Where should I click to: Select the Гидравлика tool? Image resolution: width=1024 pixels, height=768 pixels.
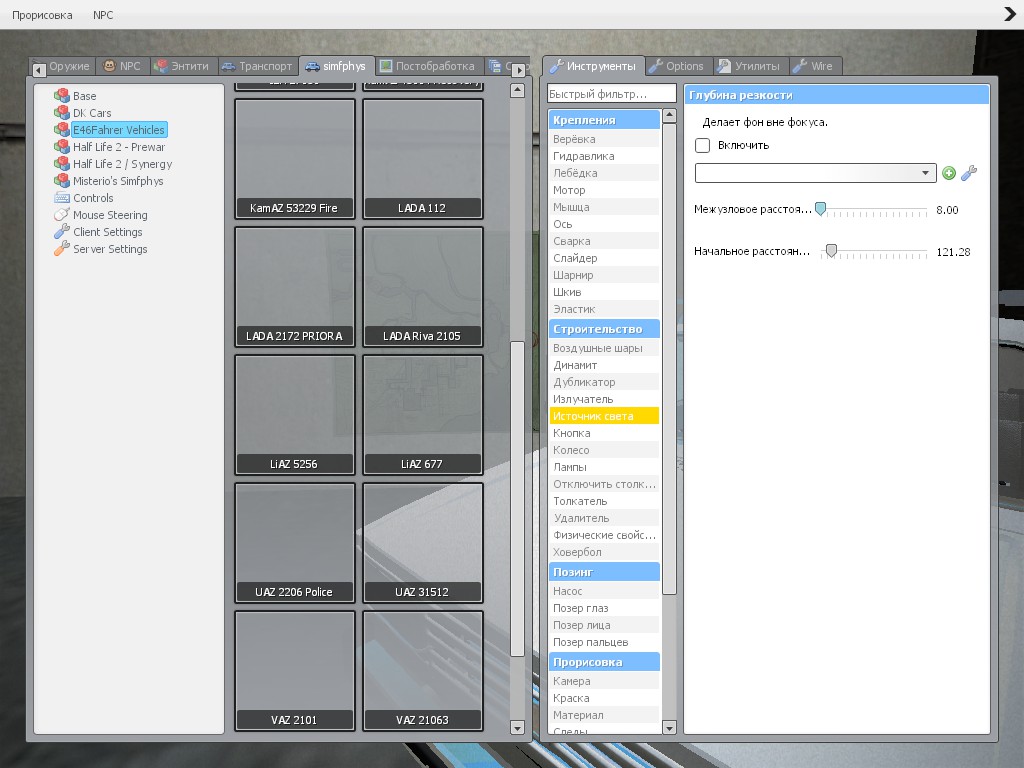(604, 156)
